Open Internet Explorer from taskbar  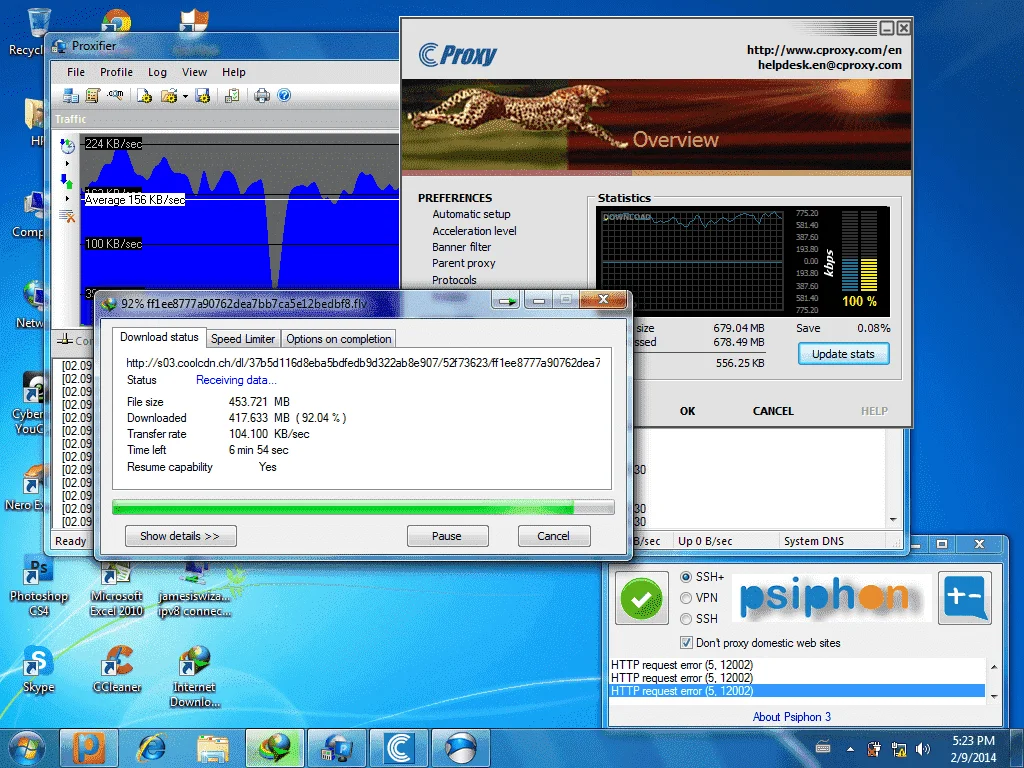pyautogui.click(x=151, y=748)
